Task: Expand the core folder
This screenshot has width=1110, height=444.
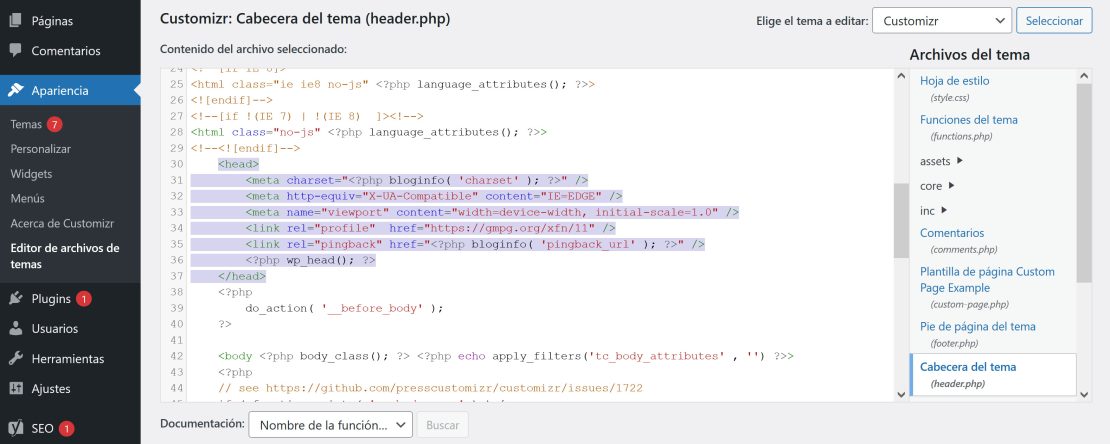Action: pos(937,186)
